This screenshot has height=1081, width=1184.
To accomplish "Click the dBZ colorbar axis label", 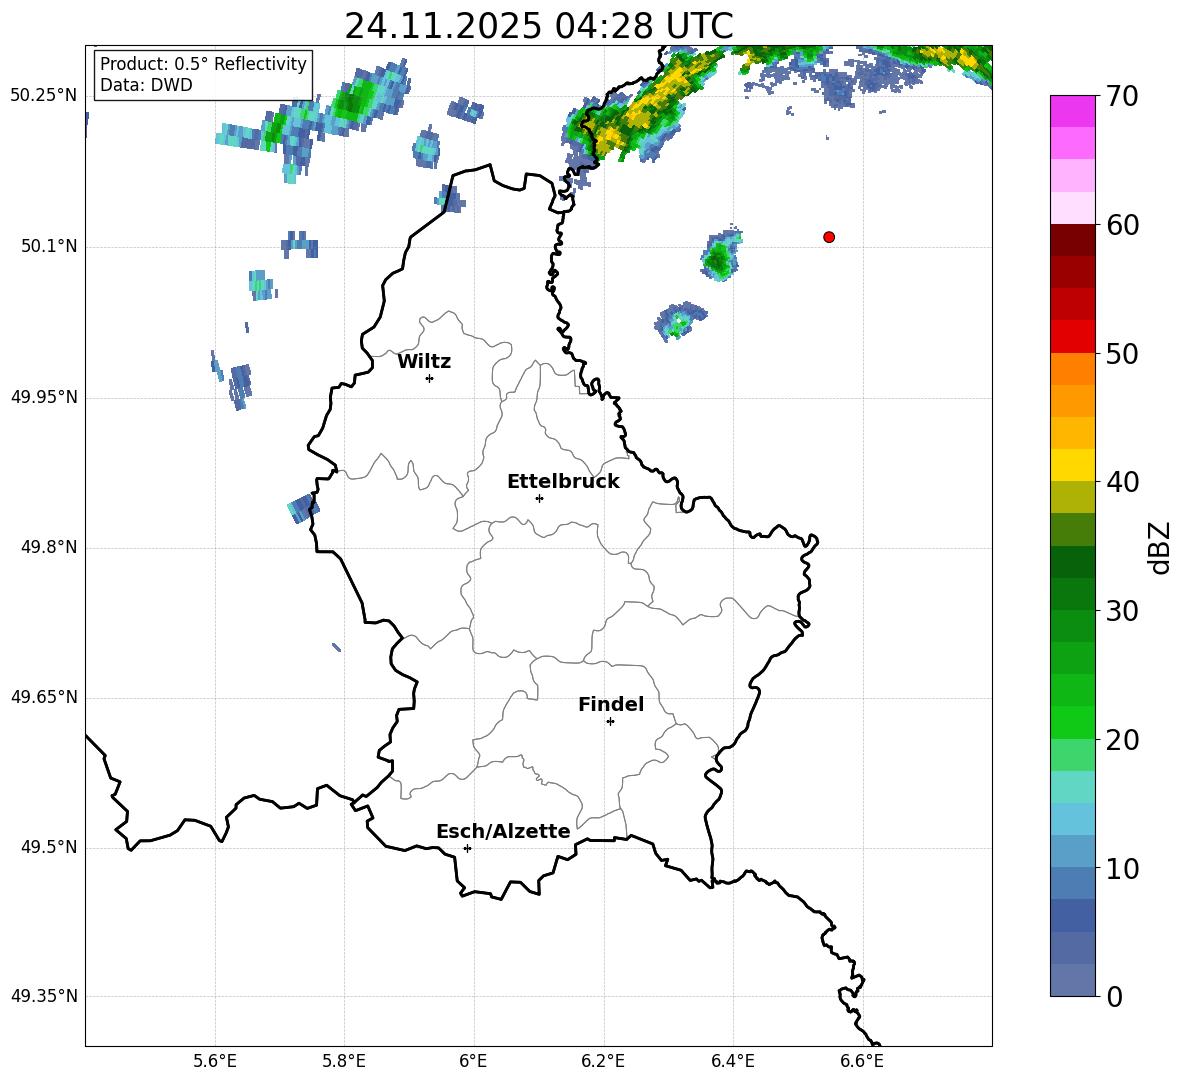I will pos(1161,548).
